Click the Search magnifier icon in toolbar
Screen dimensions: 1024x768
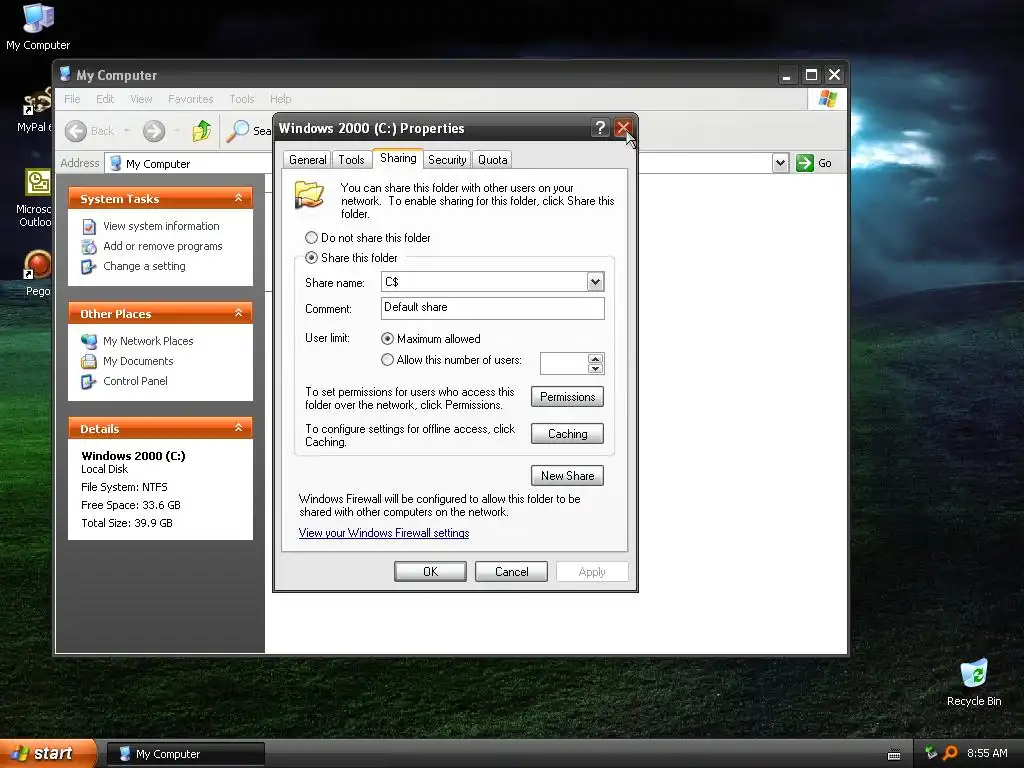click(x=237, y=131)
